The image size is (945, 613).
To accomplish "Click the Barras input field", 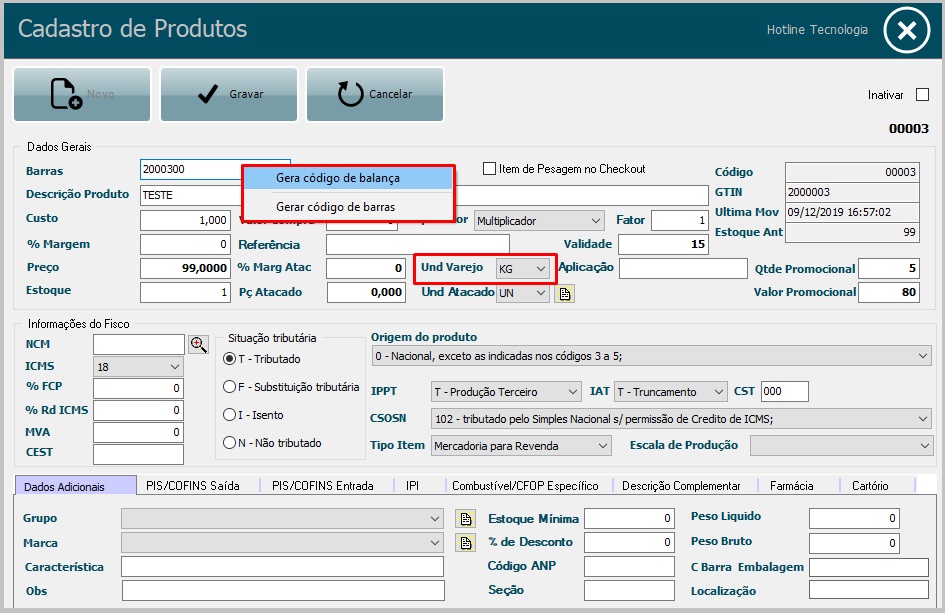I will (191, 169).
